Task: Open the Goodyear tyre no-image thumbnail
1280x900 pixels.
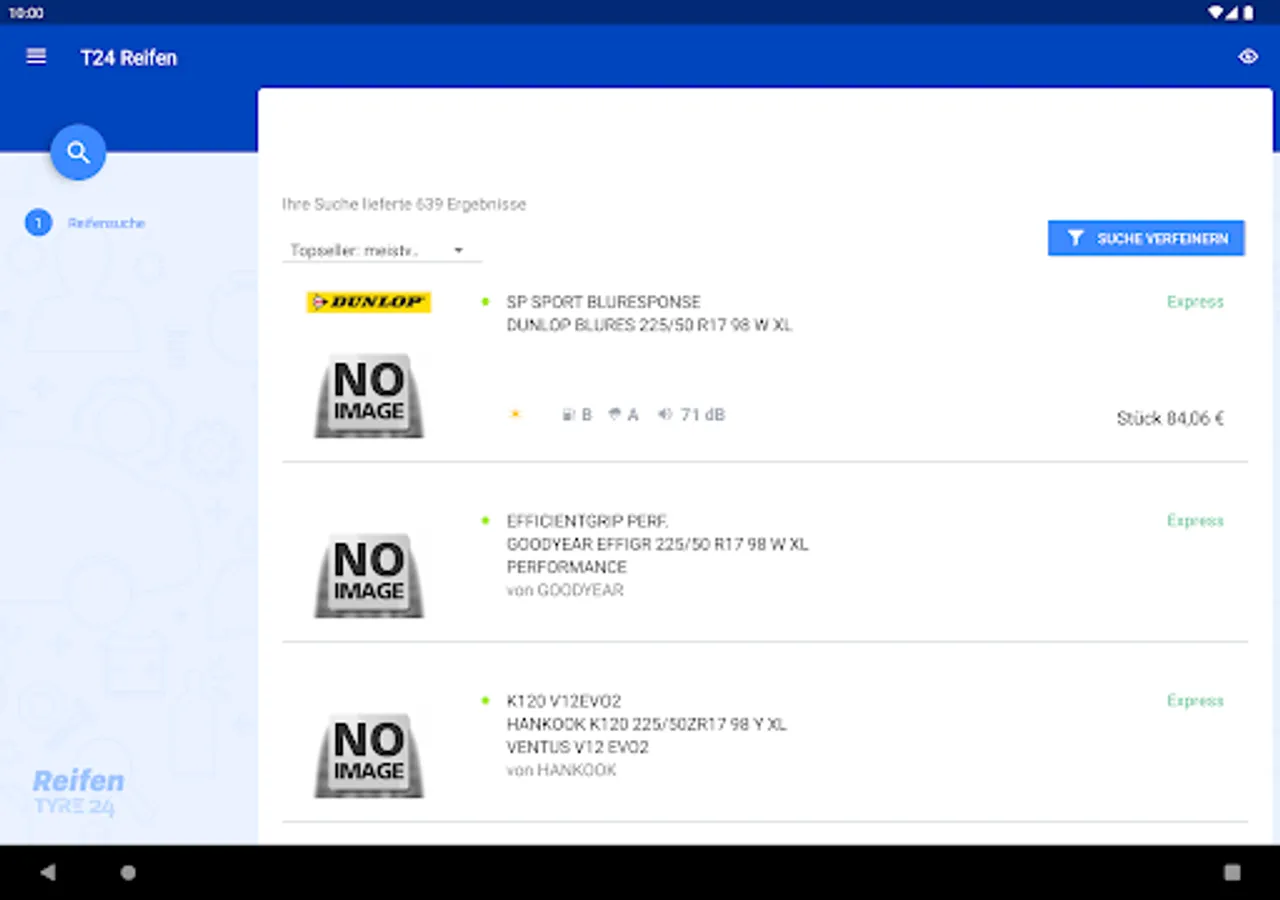Action: click(x=369, y=576)
